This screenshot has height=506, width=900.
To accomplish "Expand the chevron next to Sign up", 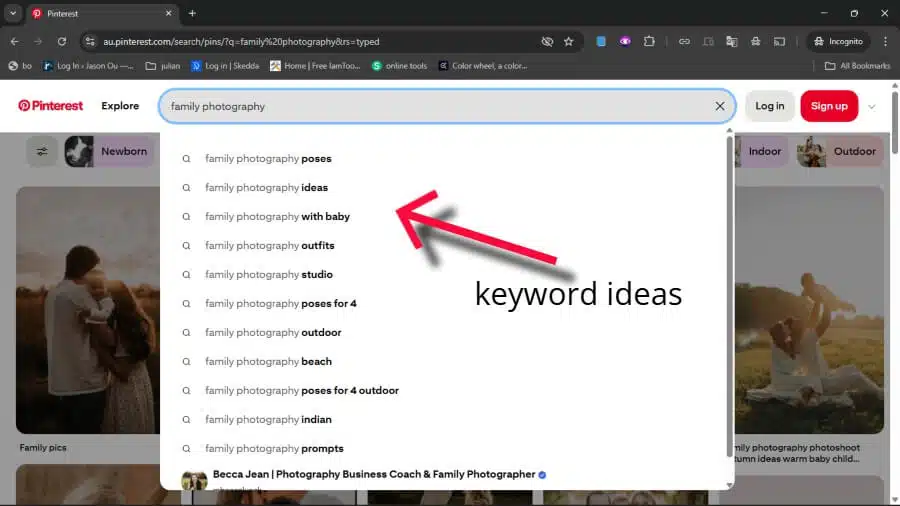I will pyautogui.click(x=872, y=107).
